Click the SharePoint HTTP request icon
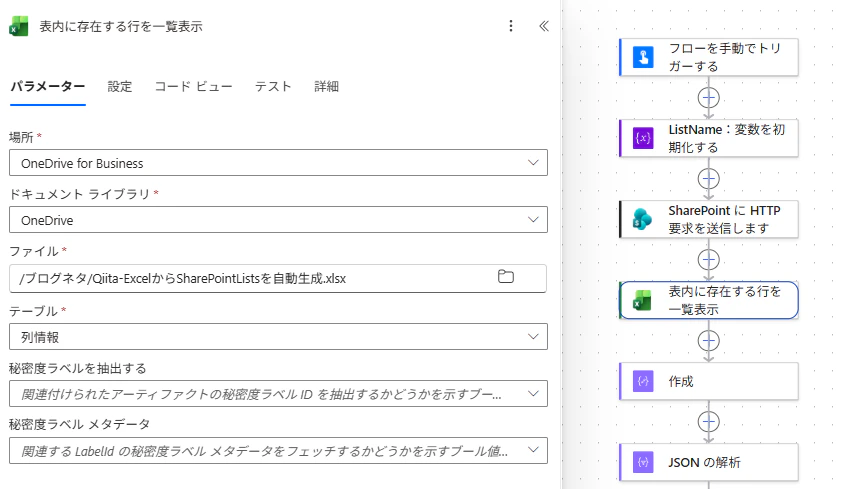Screen dimensions: 844x489 pos(643,219)
